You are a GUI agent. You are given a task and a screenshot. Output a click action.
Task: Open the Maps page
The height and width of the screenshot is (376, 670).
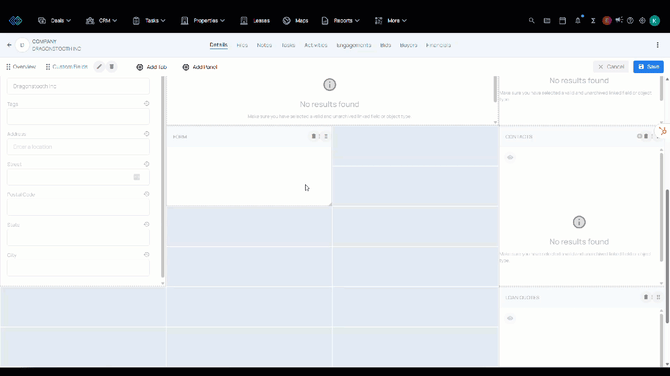click(x=295, y=21)
